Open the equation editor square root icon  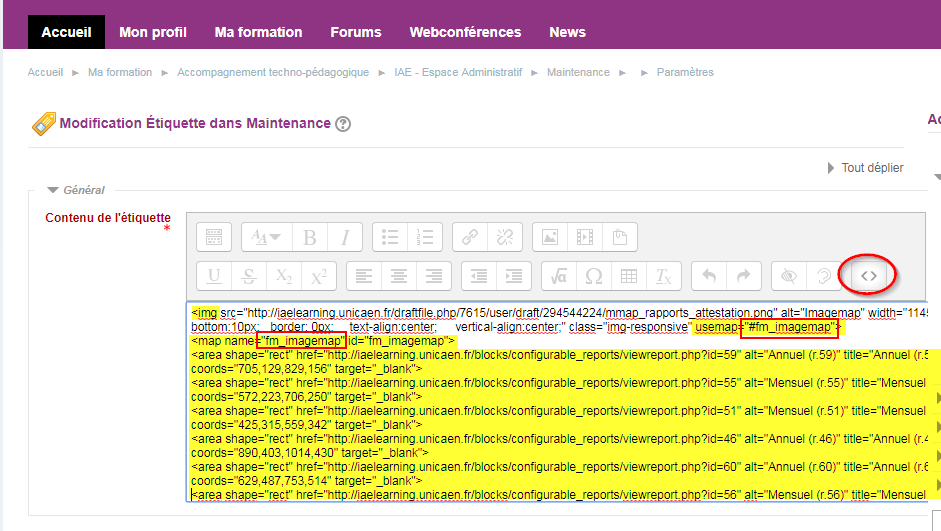pos(559,276)
